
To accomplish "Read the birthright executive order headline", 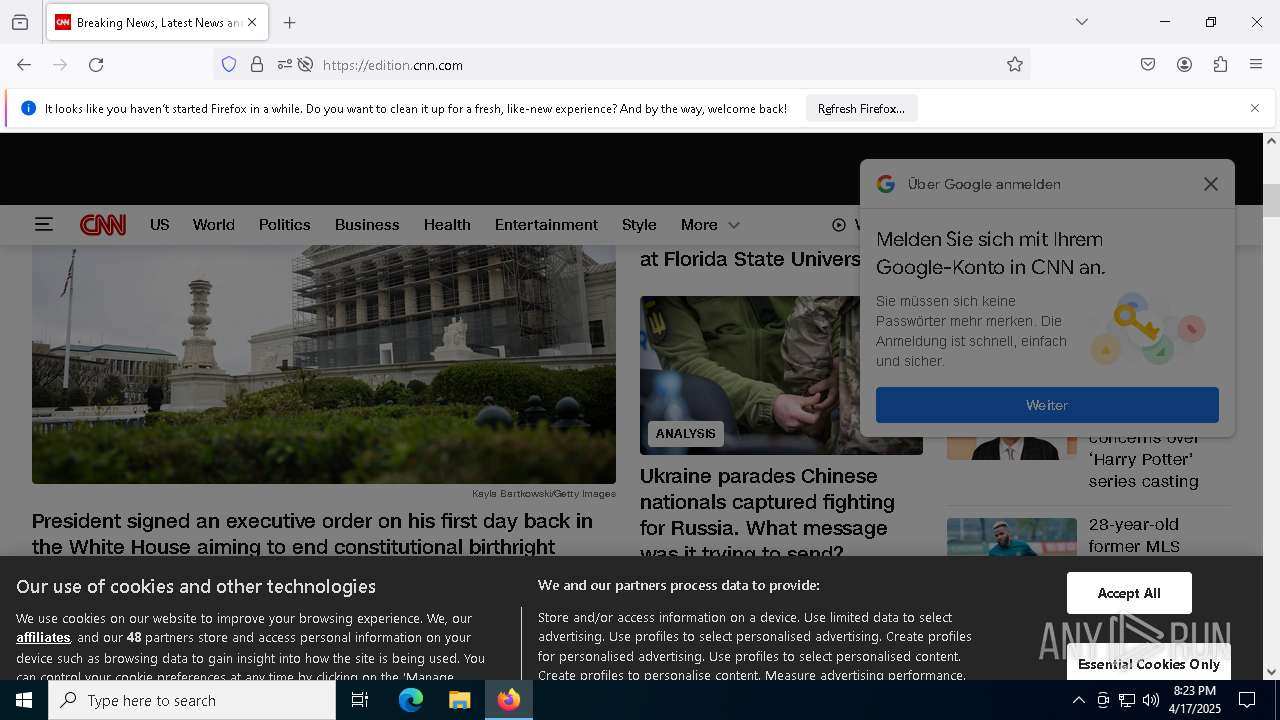I will [312, 534].
